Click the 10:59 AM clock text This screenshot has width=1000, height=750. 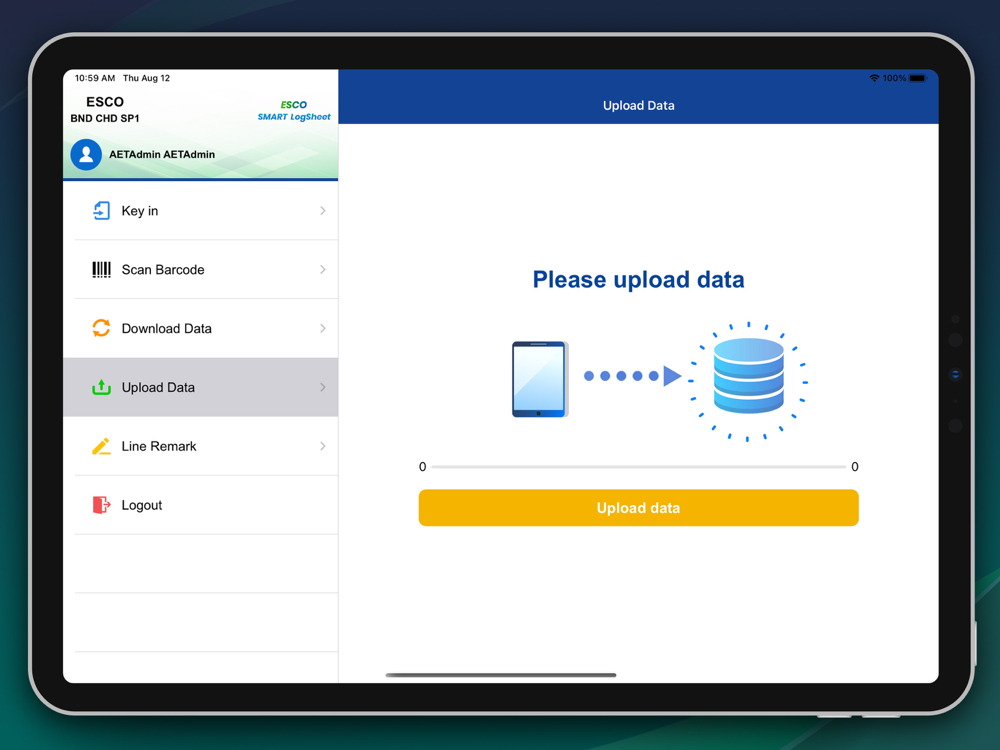coord(95,78)
